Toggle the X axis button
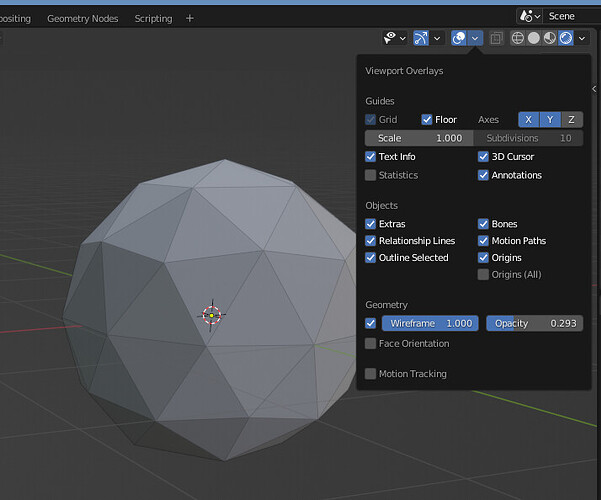Viewport: 601px width, 500px height. [x=528, y=120]
